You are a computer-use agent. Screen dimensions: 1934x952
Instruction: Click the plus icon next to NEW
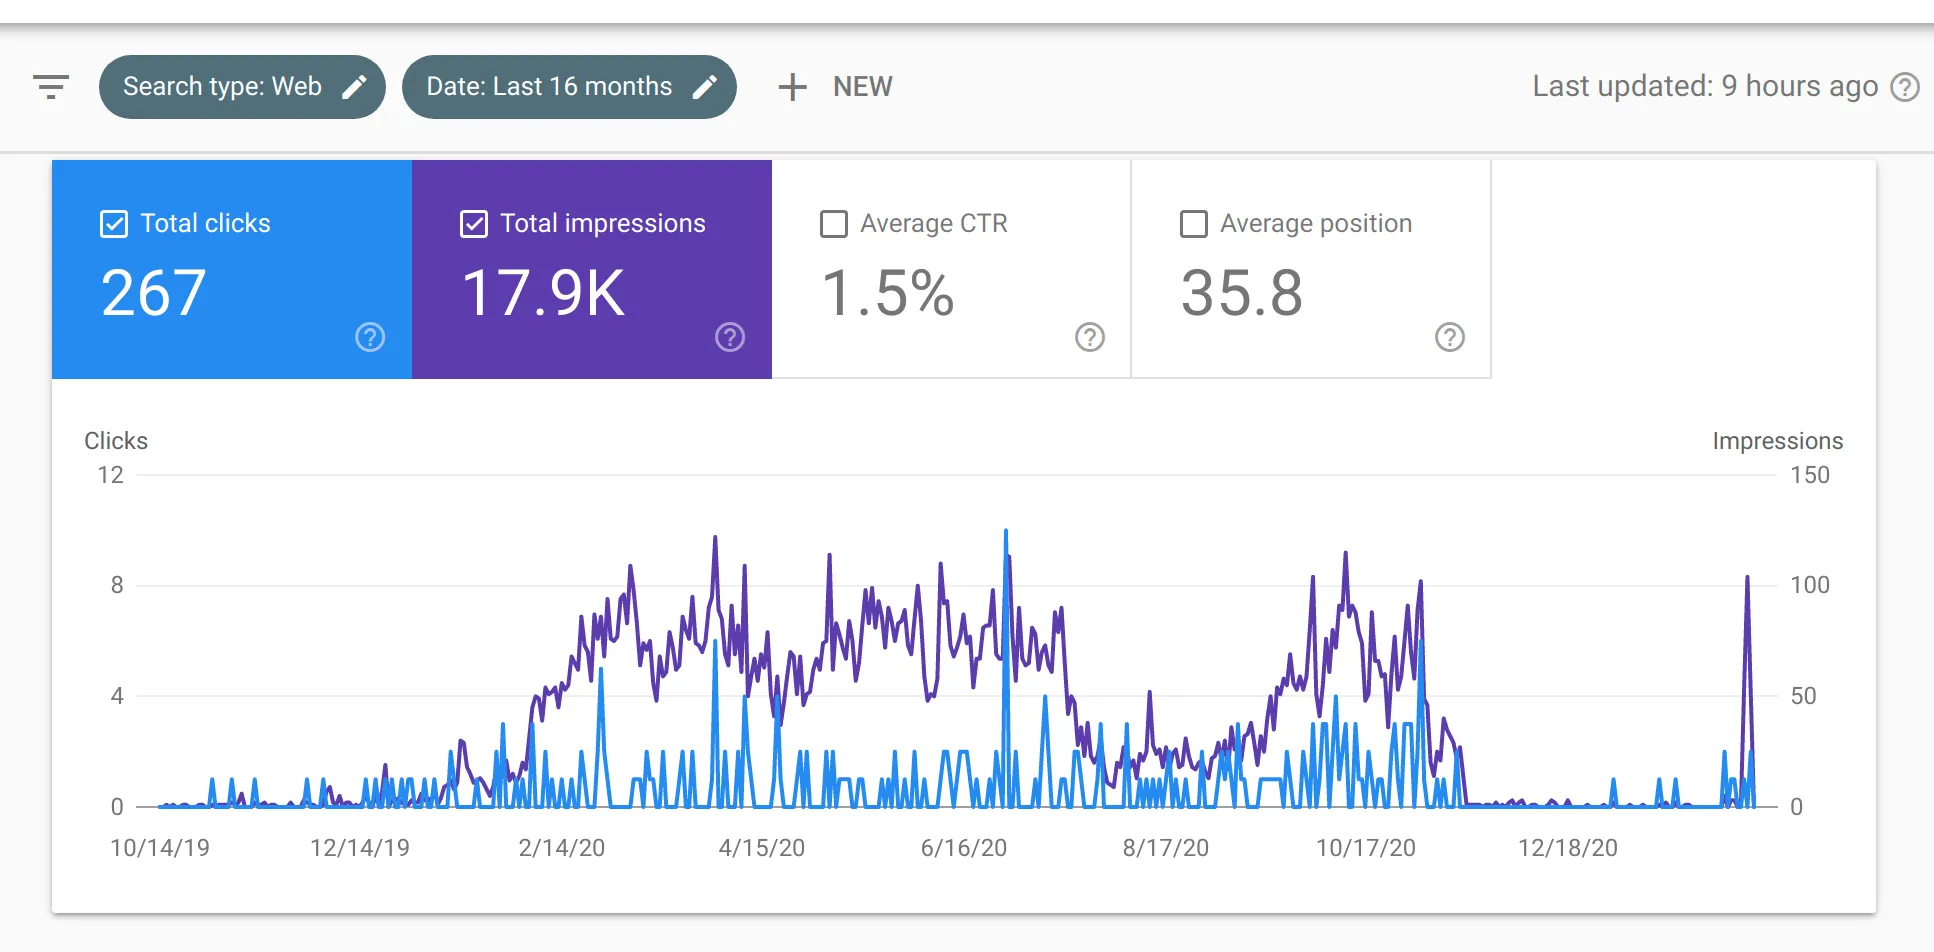tap(792, 87)
